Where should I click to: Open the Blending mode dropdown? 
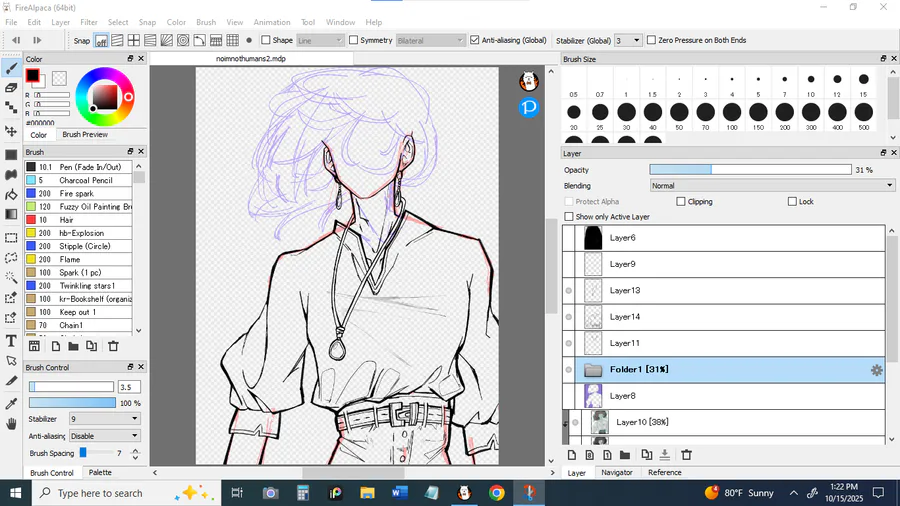point(773,186)
